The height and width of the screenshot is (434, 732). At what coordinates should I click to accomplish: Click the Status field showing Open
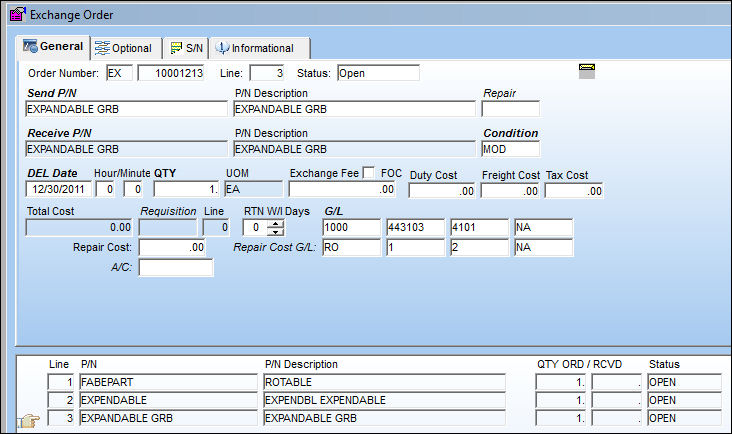[x=378, y=73]
